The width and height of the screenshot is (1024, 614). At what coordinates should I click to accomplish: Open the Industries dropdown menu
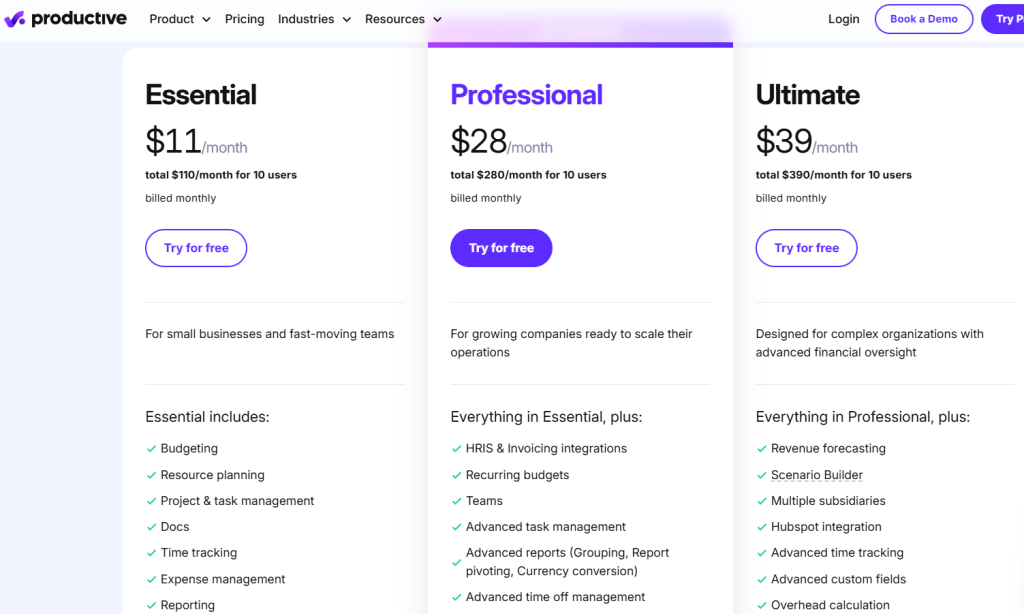(314, 19)
